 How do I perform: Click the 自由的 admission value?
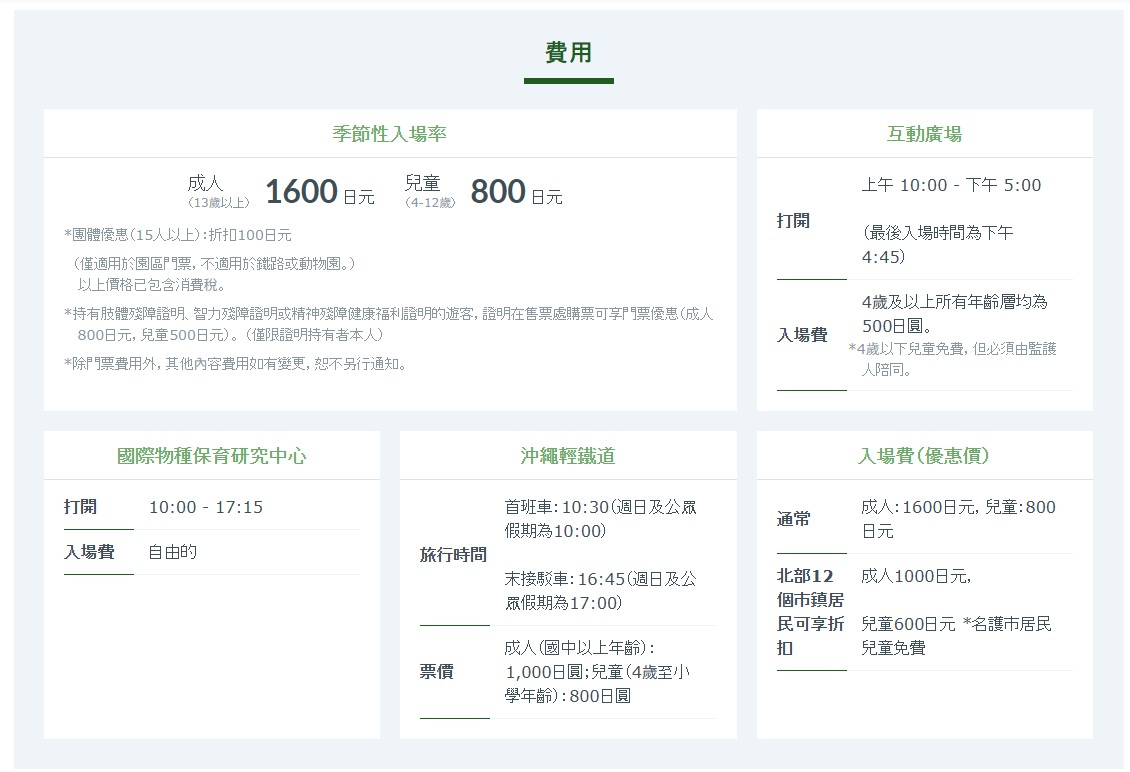pos(172,552)
